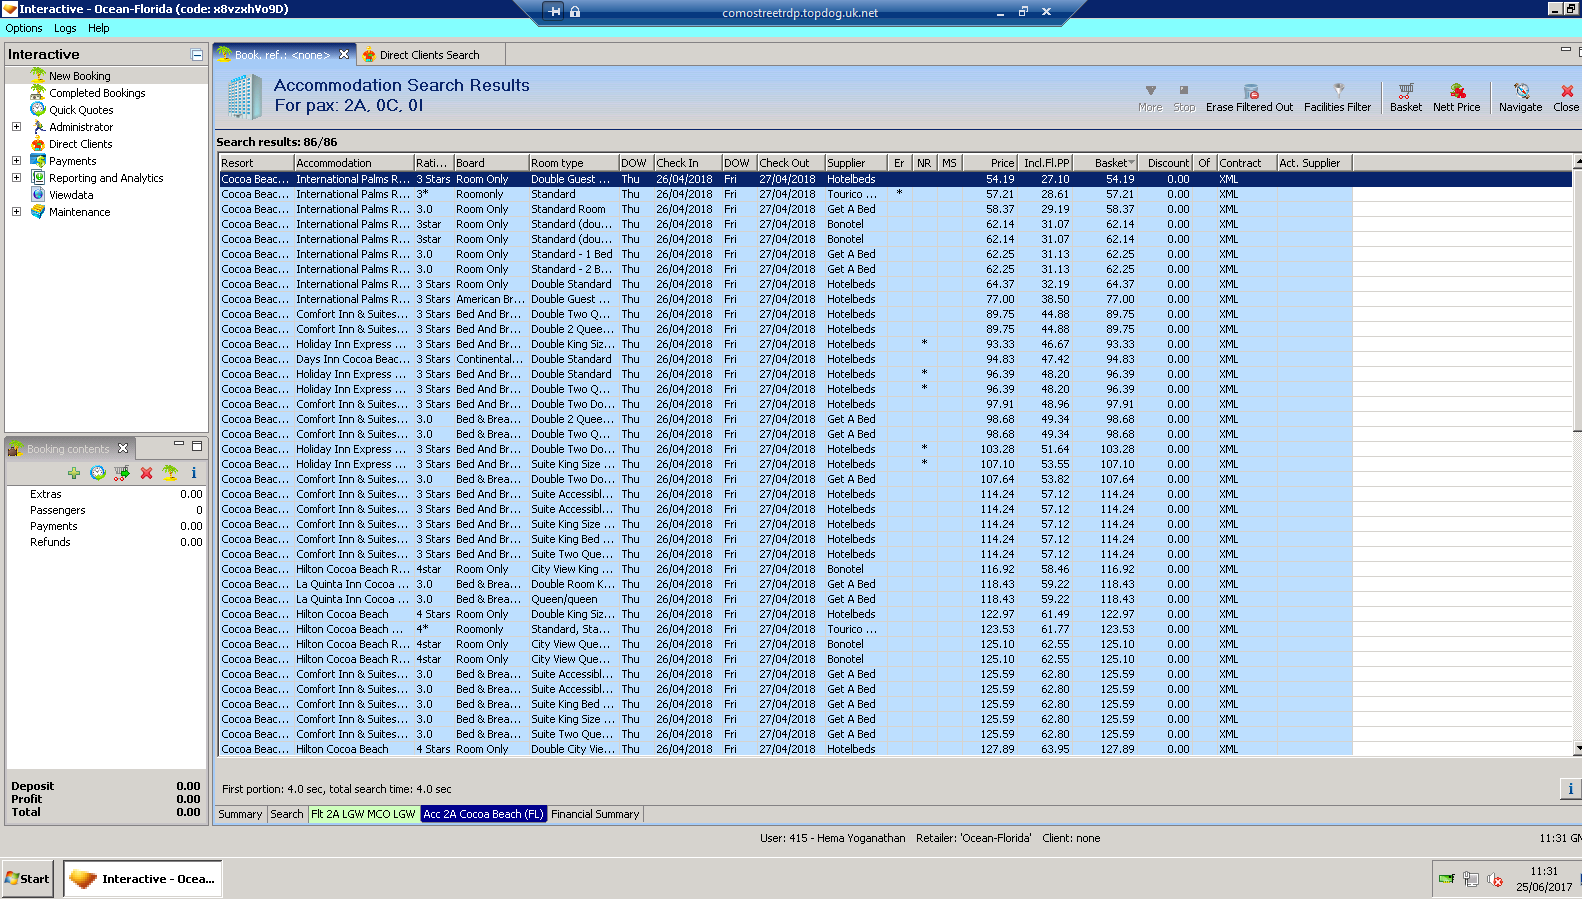Open New Booking in navigation tree

click(x=80, y=76)
